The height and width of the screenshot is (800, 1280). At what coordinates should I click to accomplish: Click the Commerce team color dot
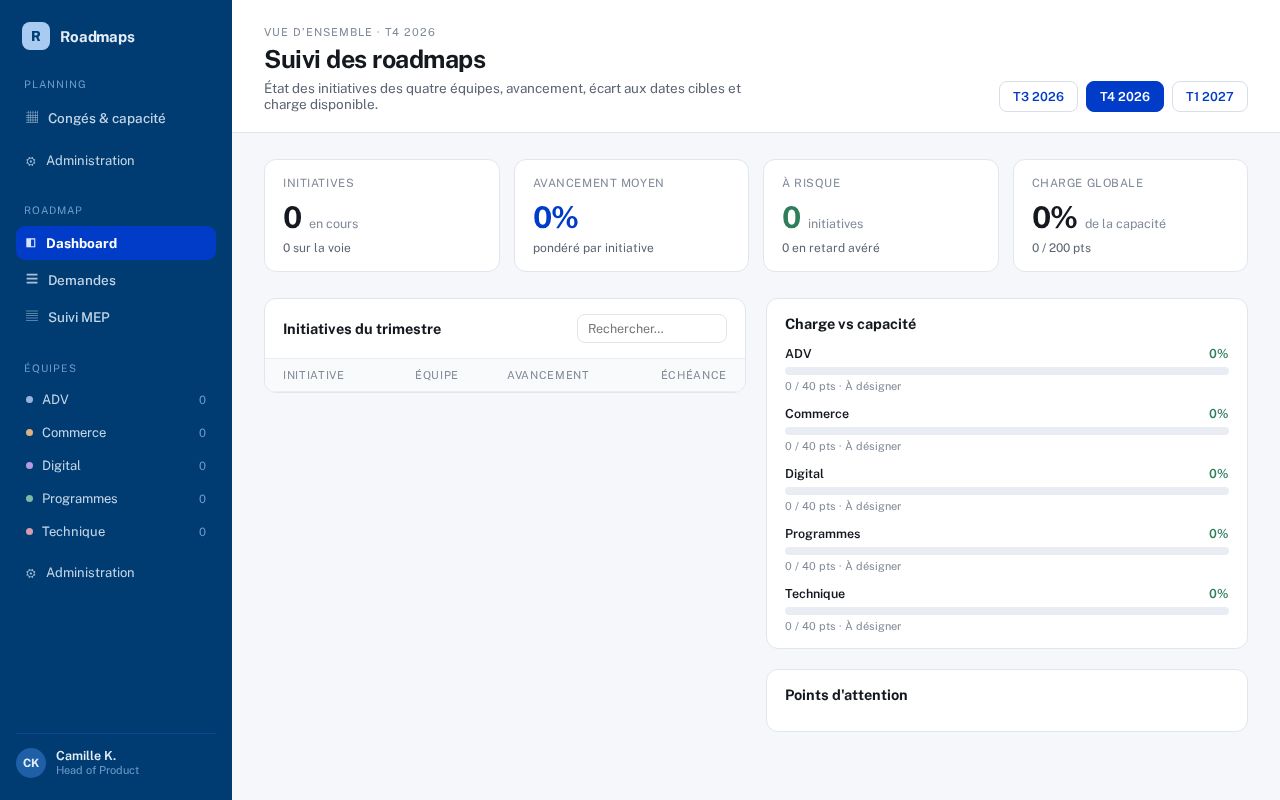click(30, 433)
